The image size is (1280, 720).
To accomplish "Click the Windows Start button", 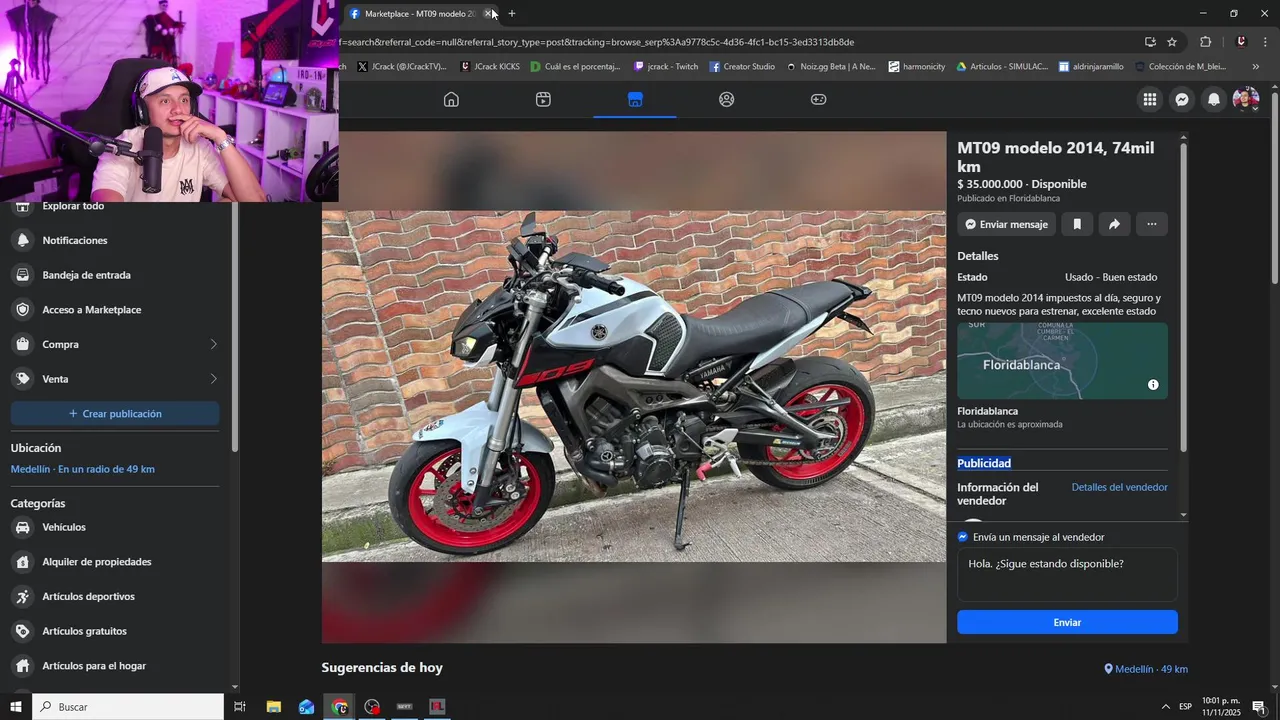I will pyautogui.click(x=16, y=707).
